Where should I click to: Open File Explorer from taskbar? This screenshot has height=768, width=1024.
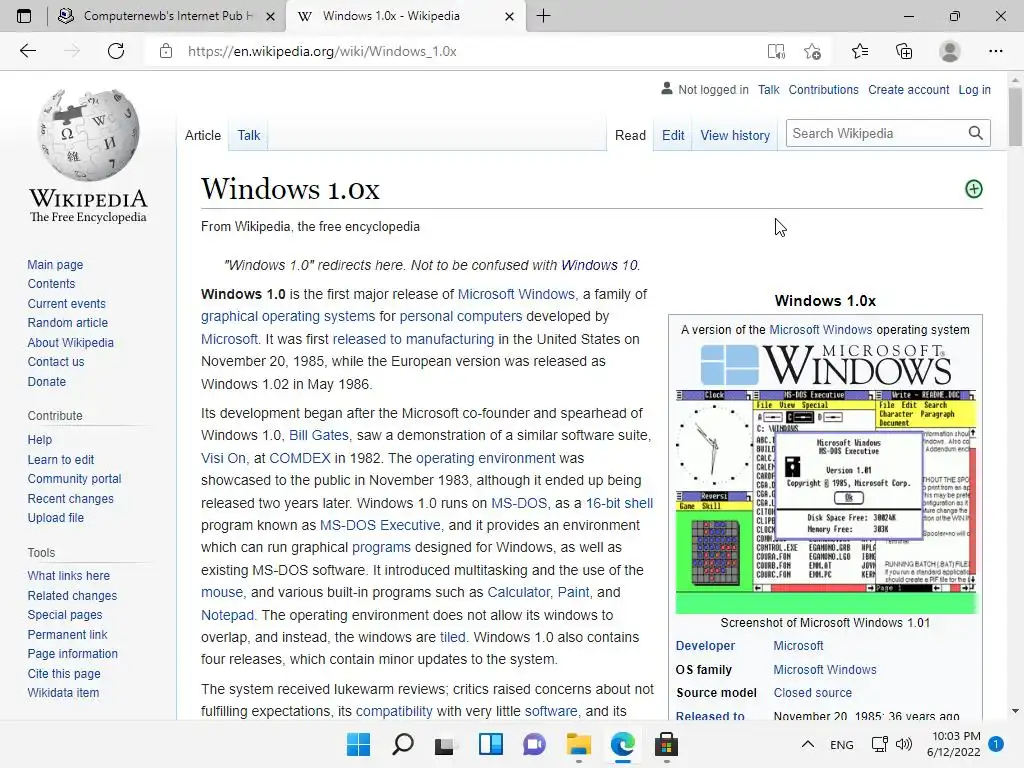(579, 744)
